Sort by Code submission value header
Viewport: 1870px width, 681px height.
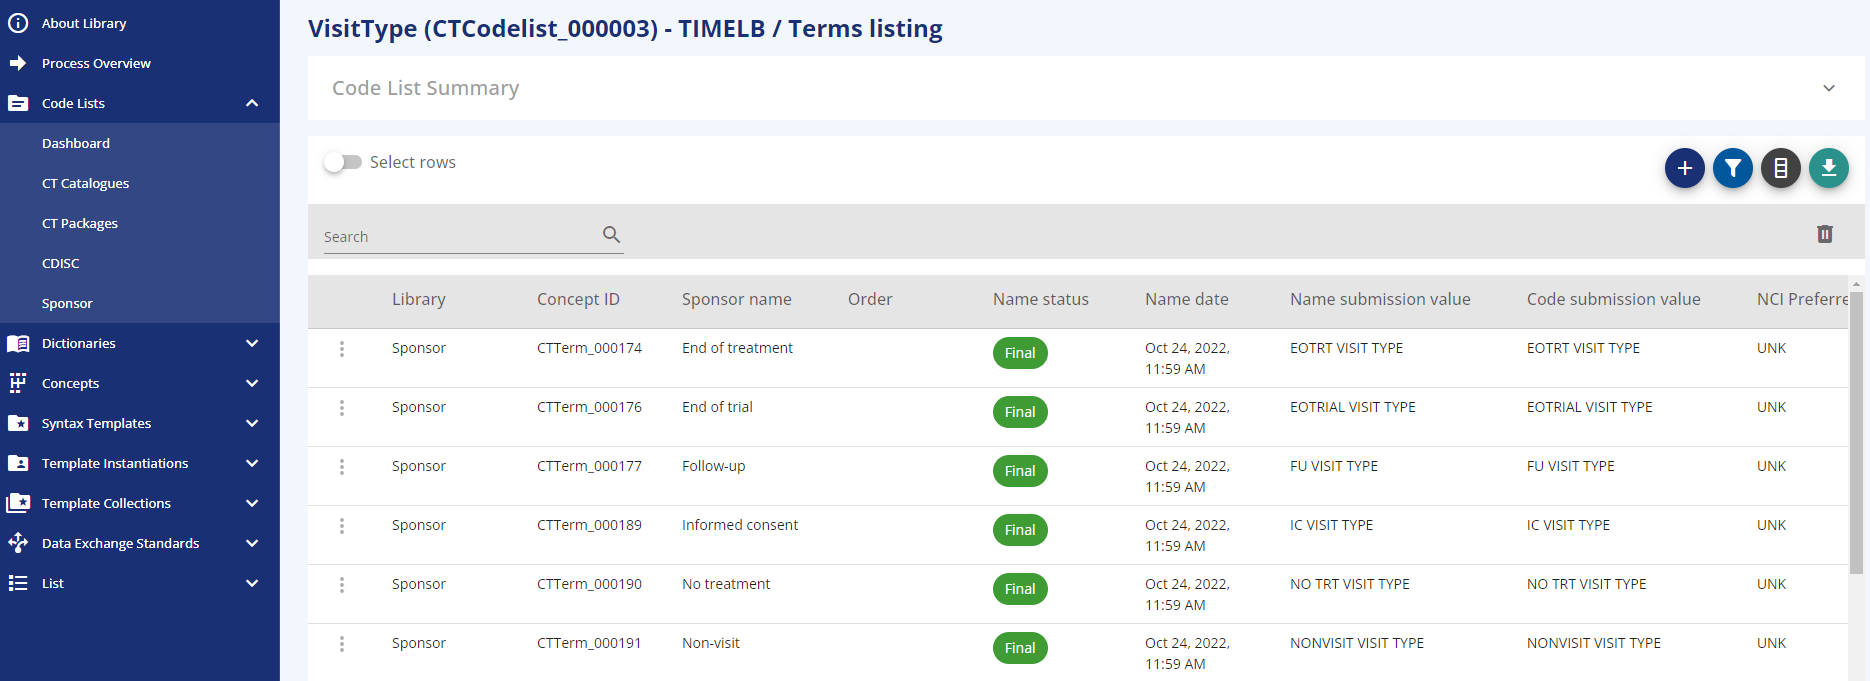pos(1614,299)
